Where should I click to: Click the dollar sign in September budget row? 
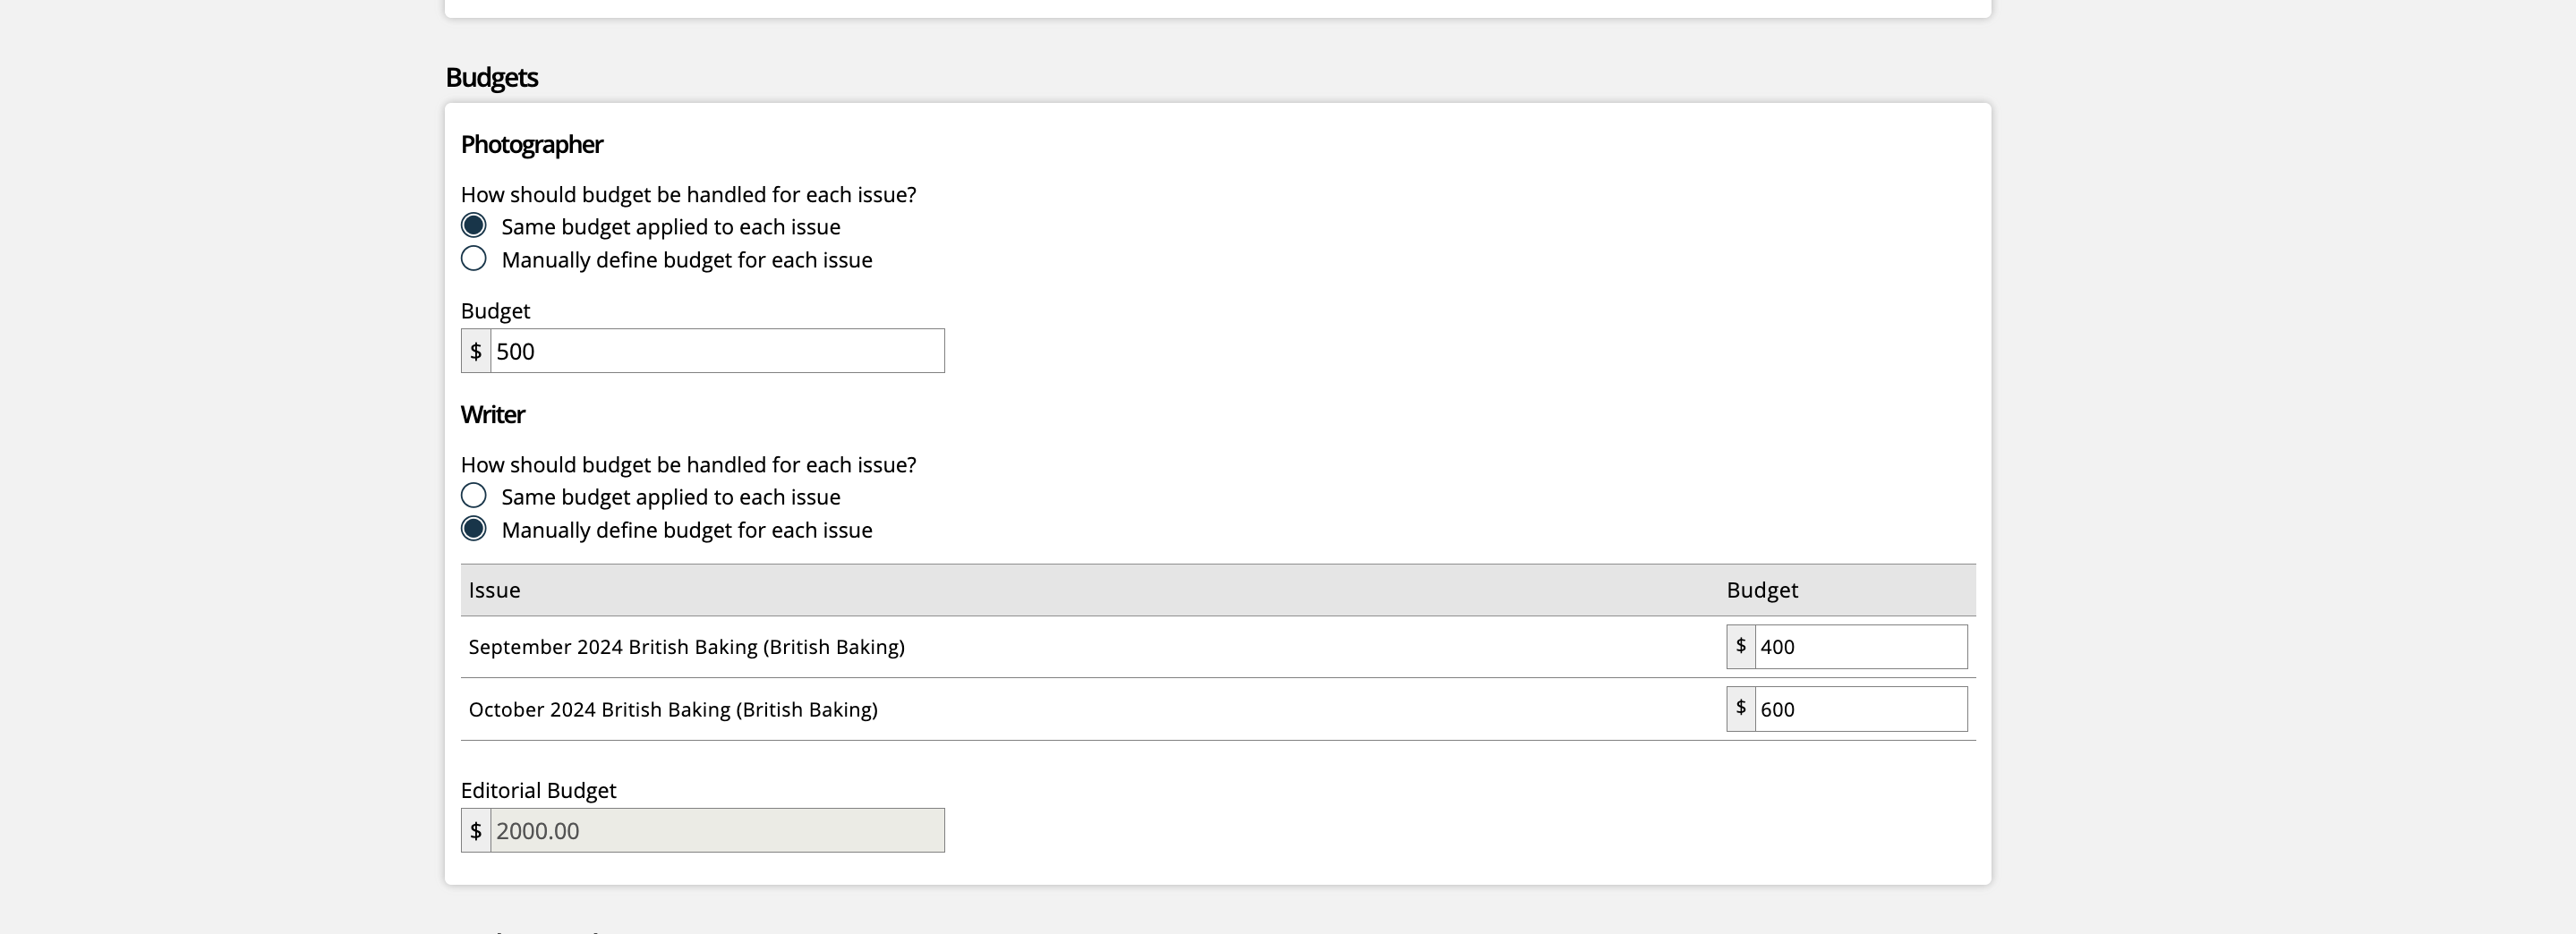(x=1740, y=647)
